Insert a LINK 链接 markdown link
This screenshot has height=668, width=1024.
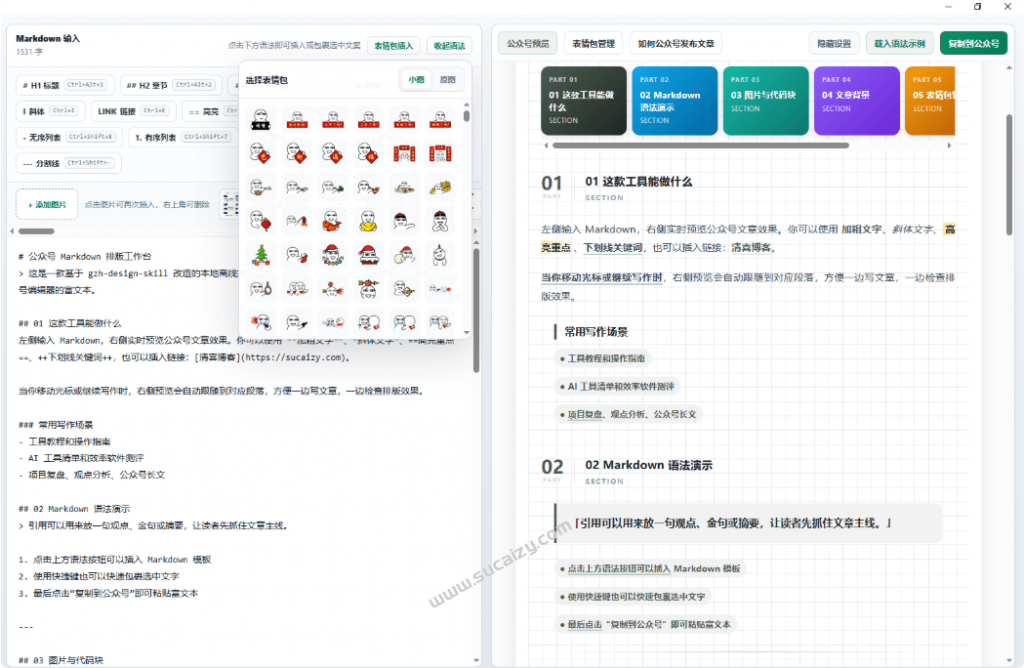(133, 111)
